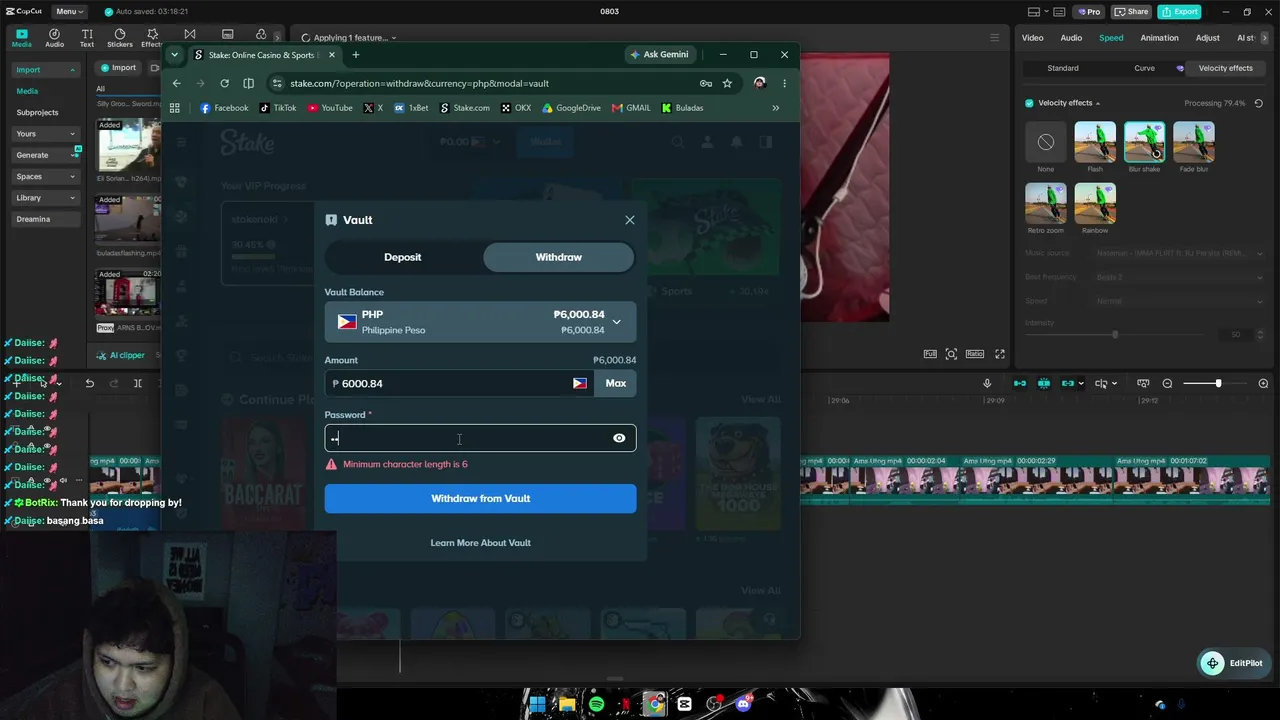Toggle the first green snapping icon in timeline toolbar
This screenshot has height=720, width=1280.
coord(1019,383)
